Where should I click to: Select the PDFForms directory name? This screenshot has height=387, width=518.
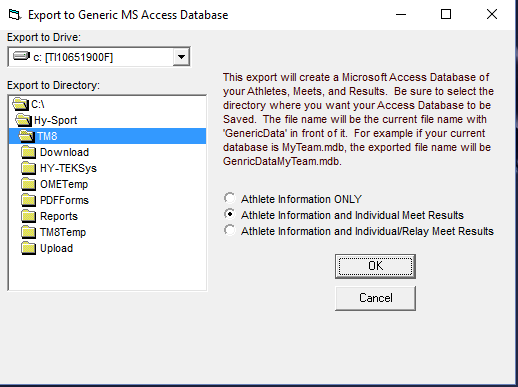coord(64,200)
